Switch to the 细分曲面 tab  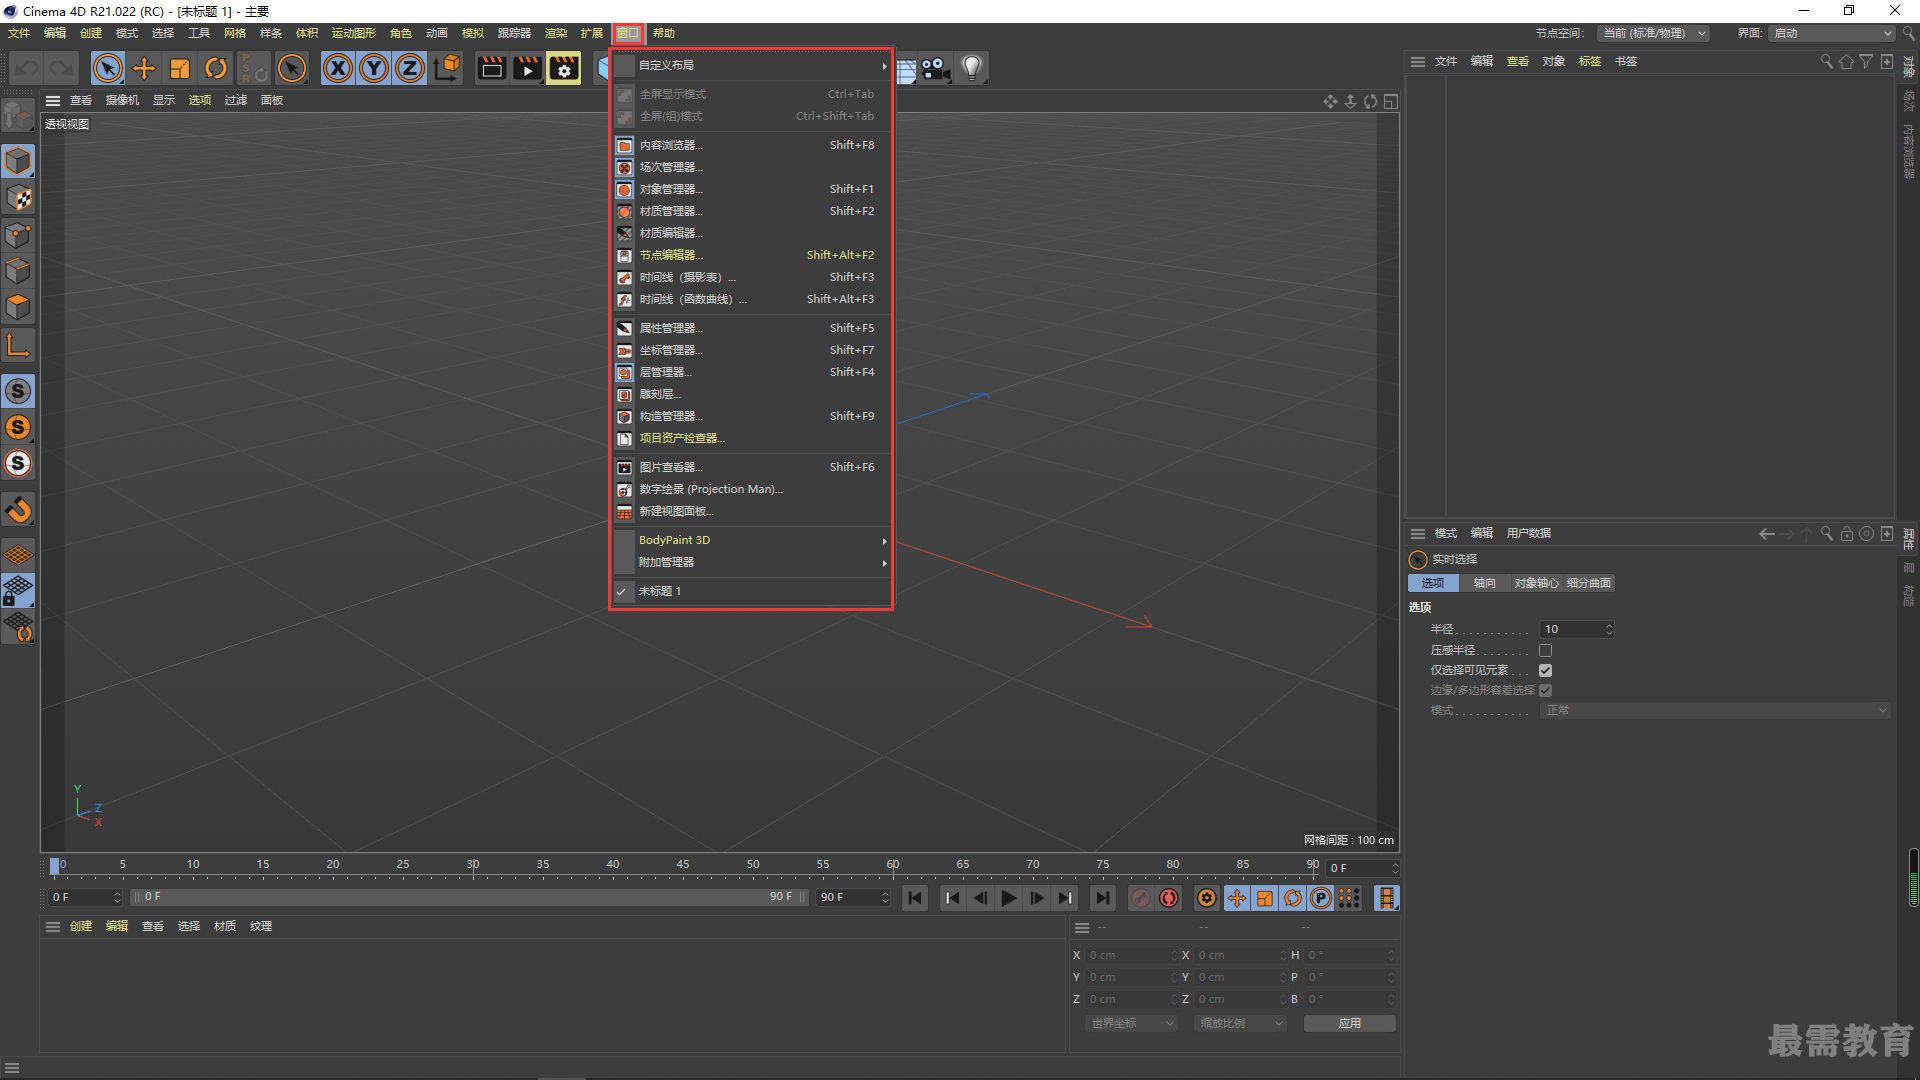[1589, 583]
